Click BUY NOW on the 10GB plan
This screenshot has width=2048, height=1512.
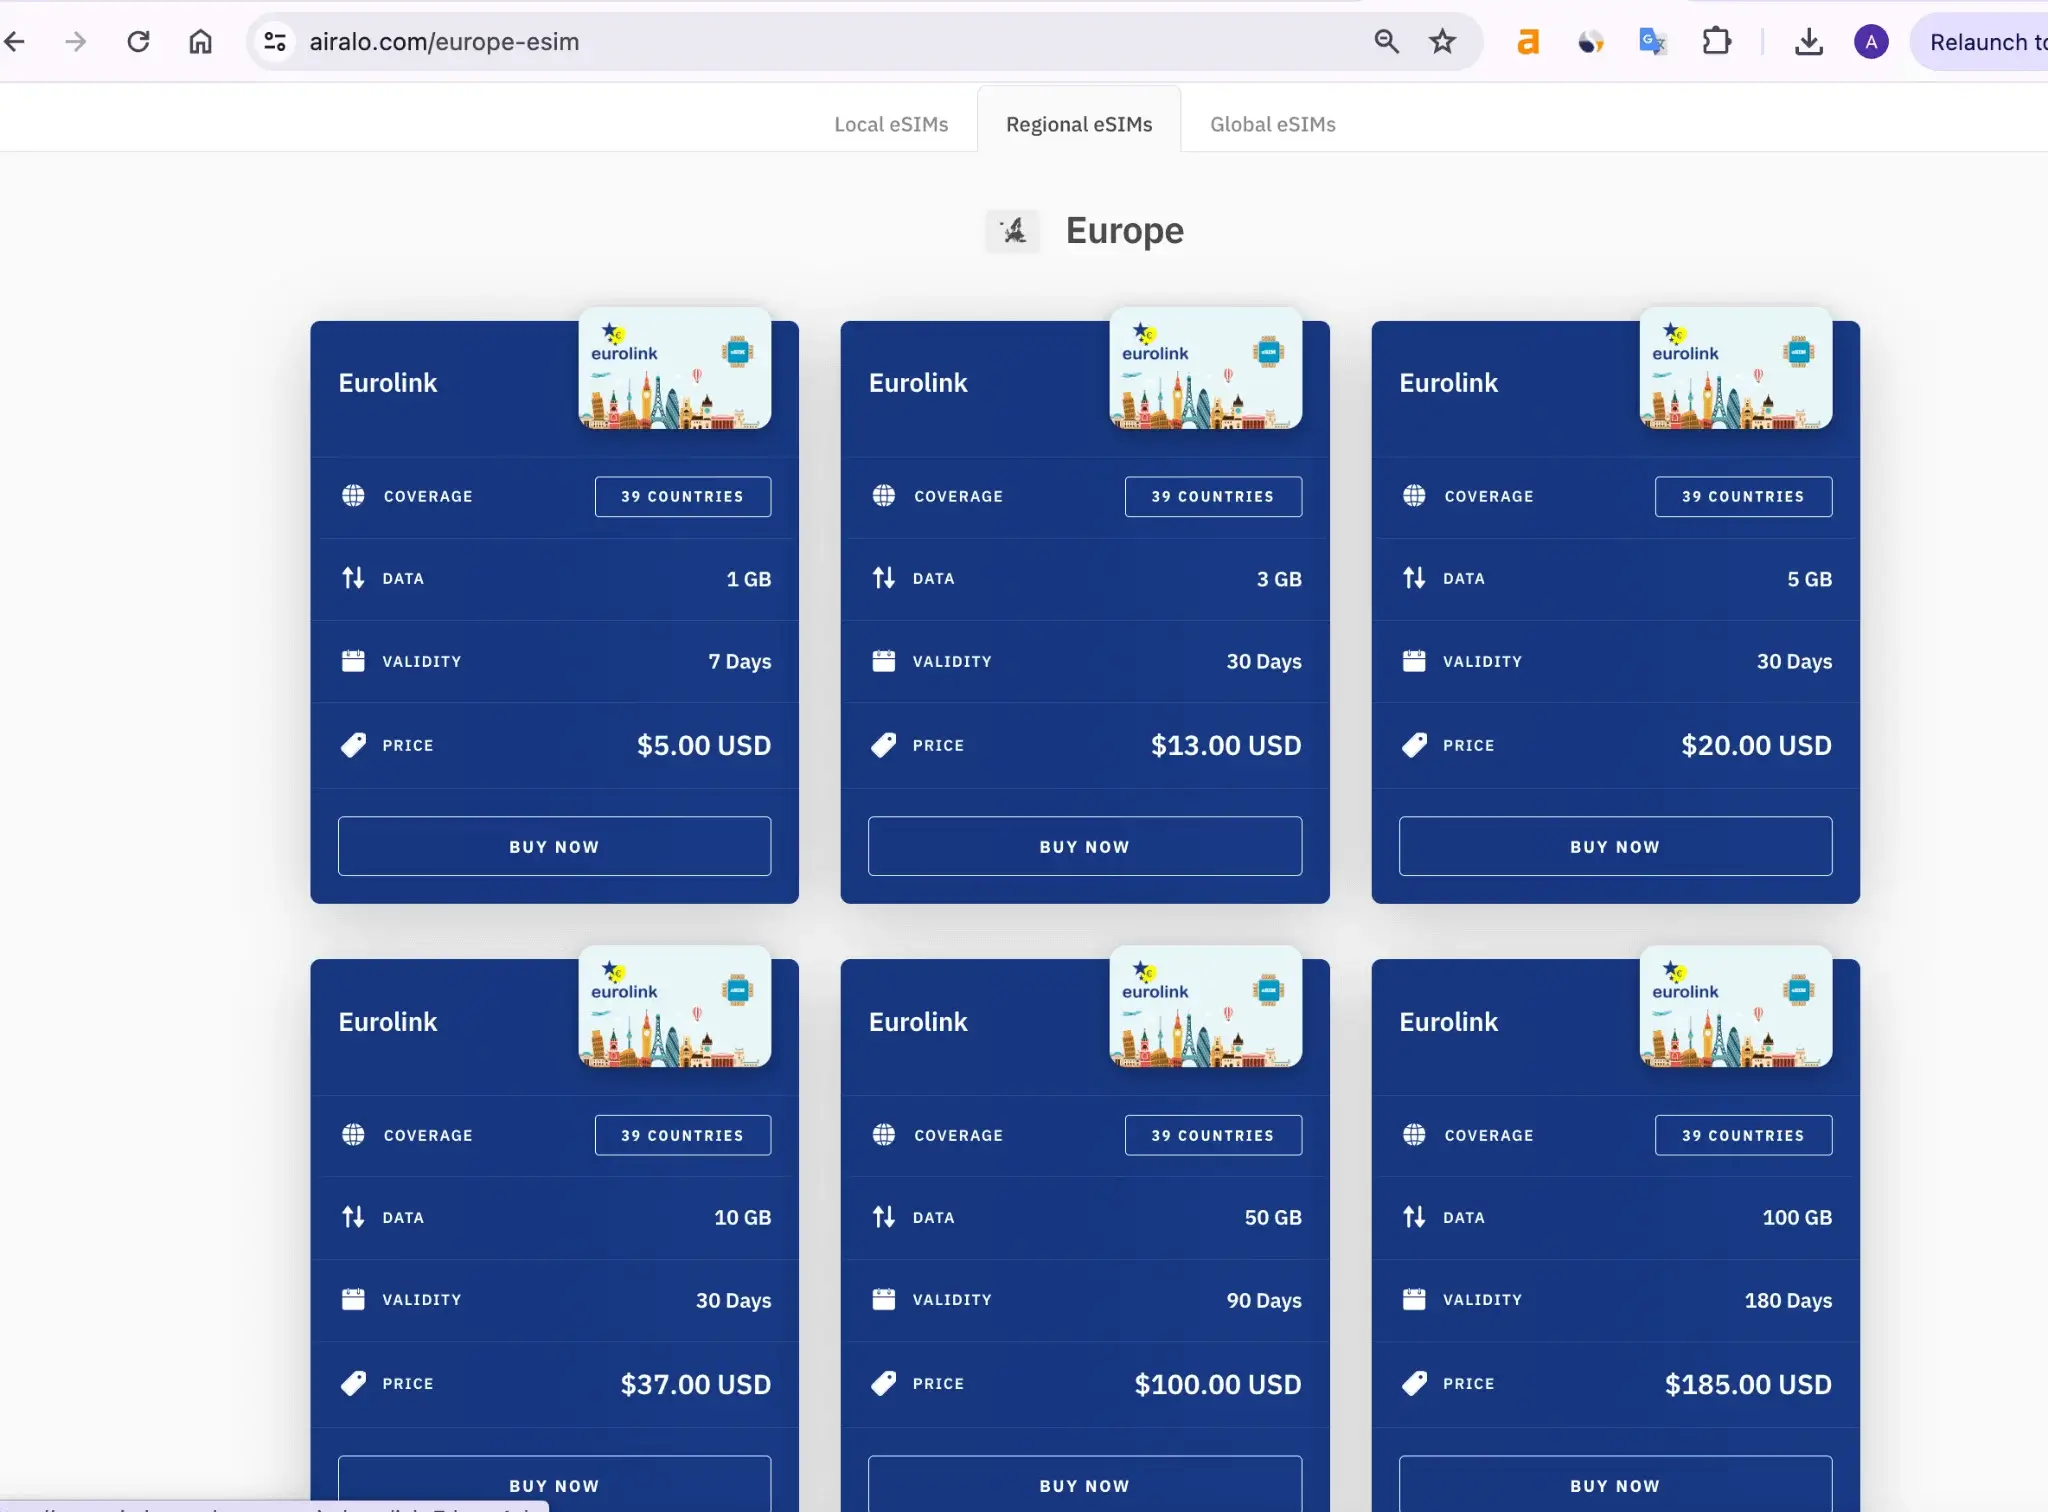pos(553,1483)
